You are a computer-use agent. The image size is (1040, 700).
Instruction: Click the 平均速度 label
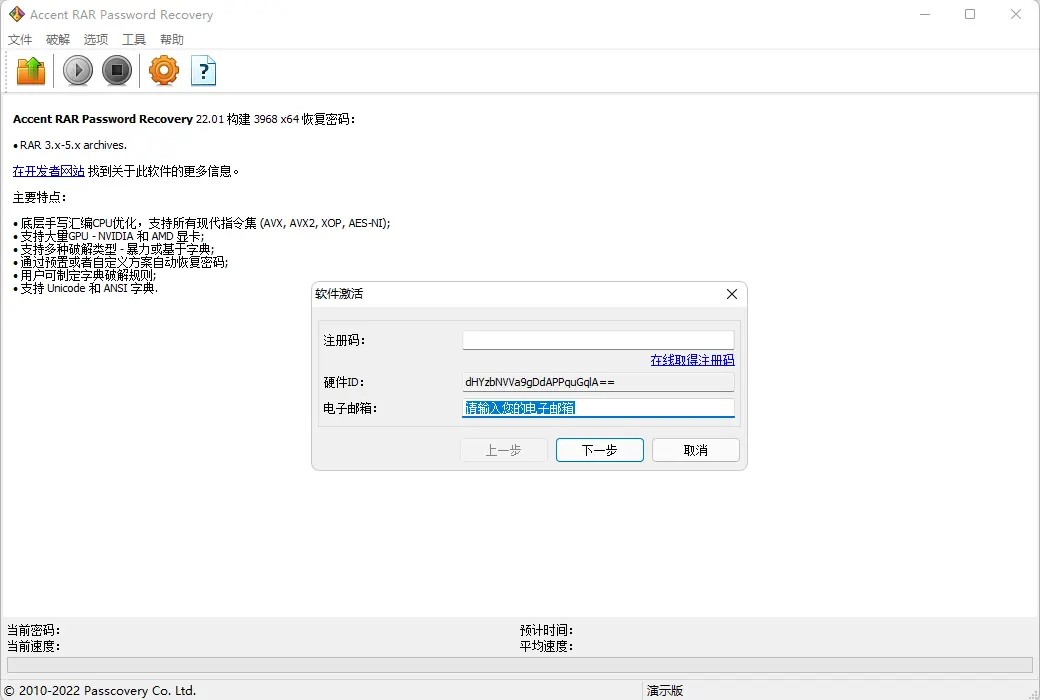(546, 646)
